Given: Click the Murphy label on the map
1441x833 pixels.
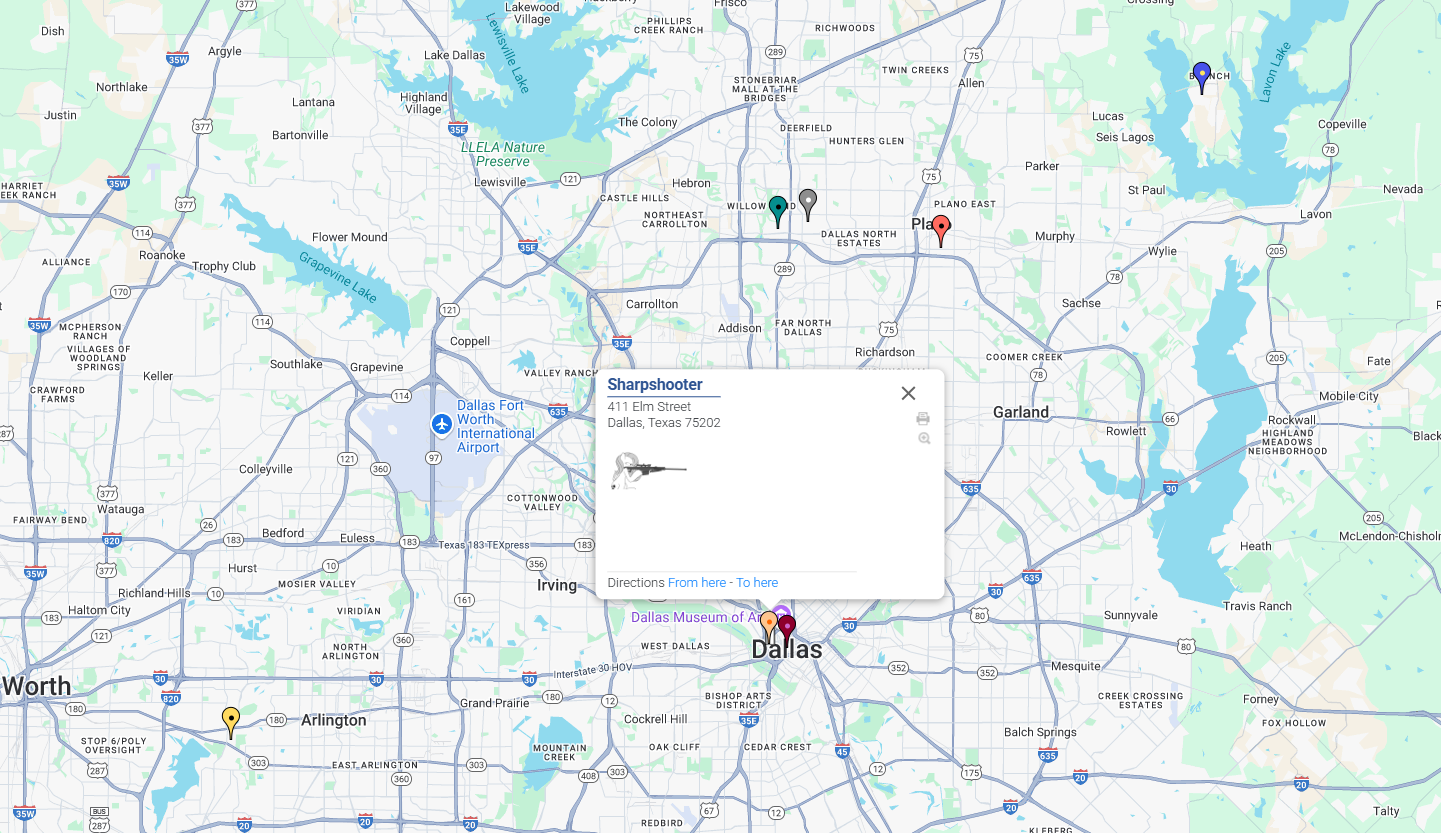Looking at the screenshot, I should [1055, 237].
